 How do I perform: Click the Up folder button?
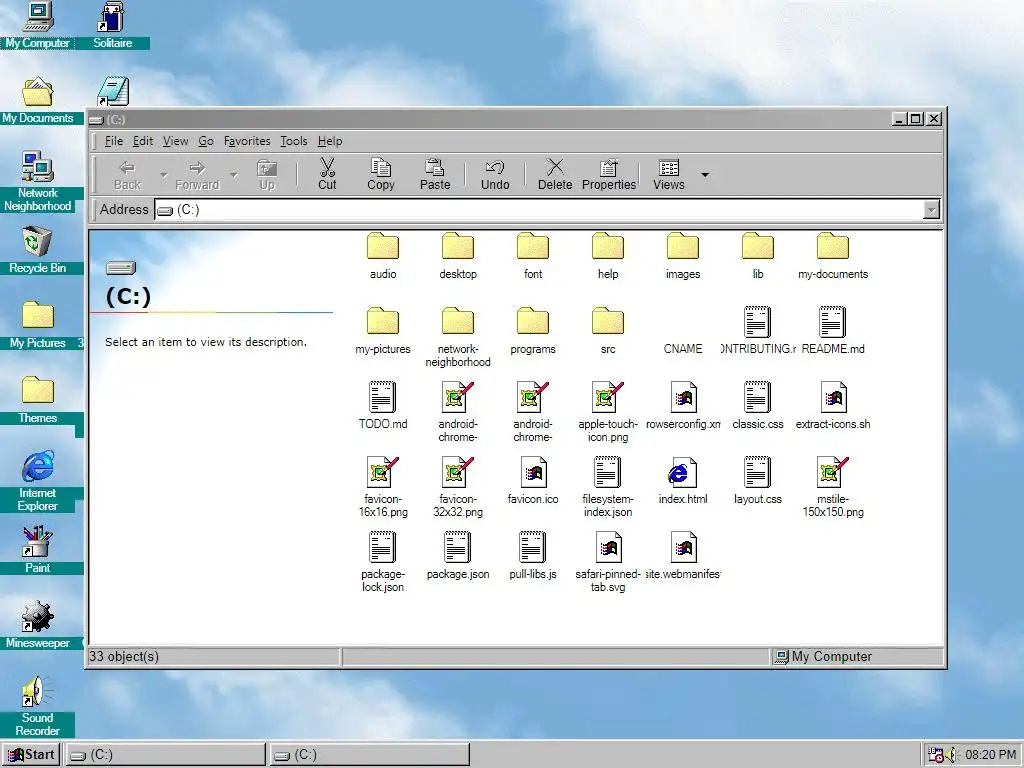pos(267,174)
